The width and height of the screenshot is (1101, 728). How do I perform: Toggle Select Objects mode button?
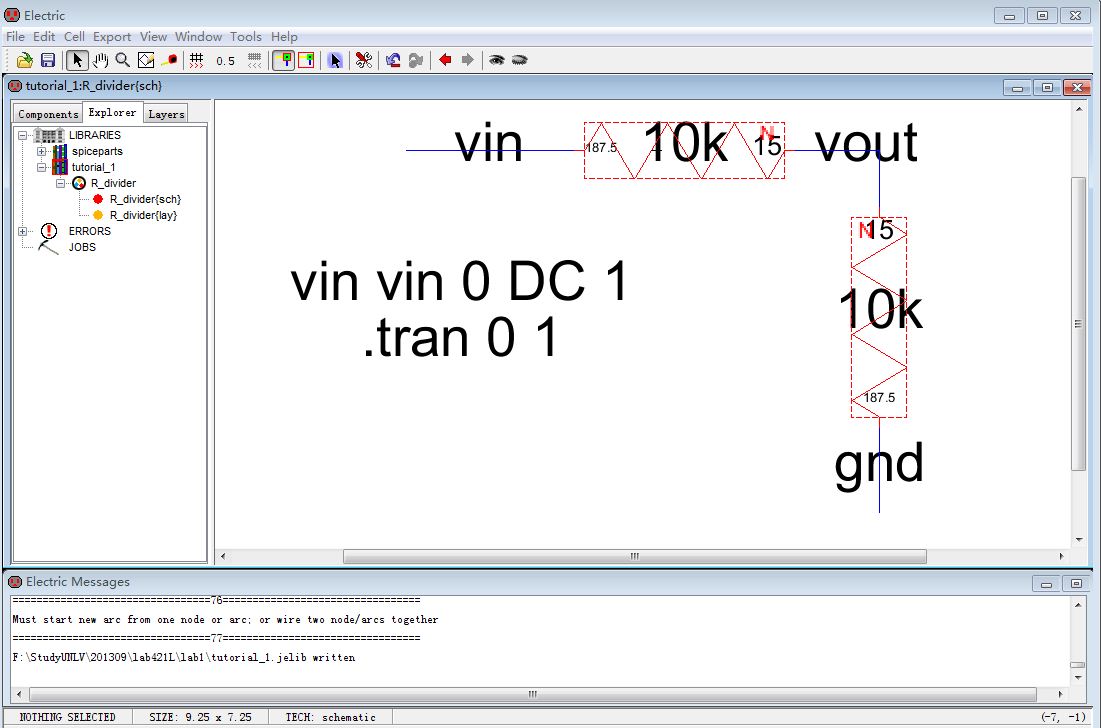click(284, 60)
